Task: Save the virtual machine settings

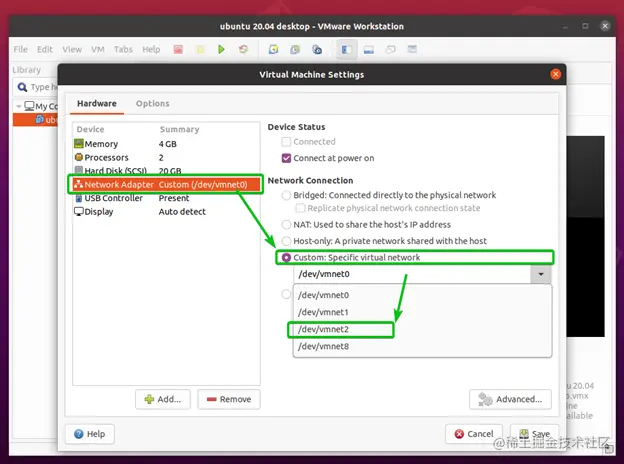Action: (534, 434)
